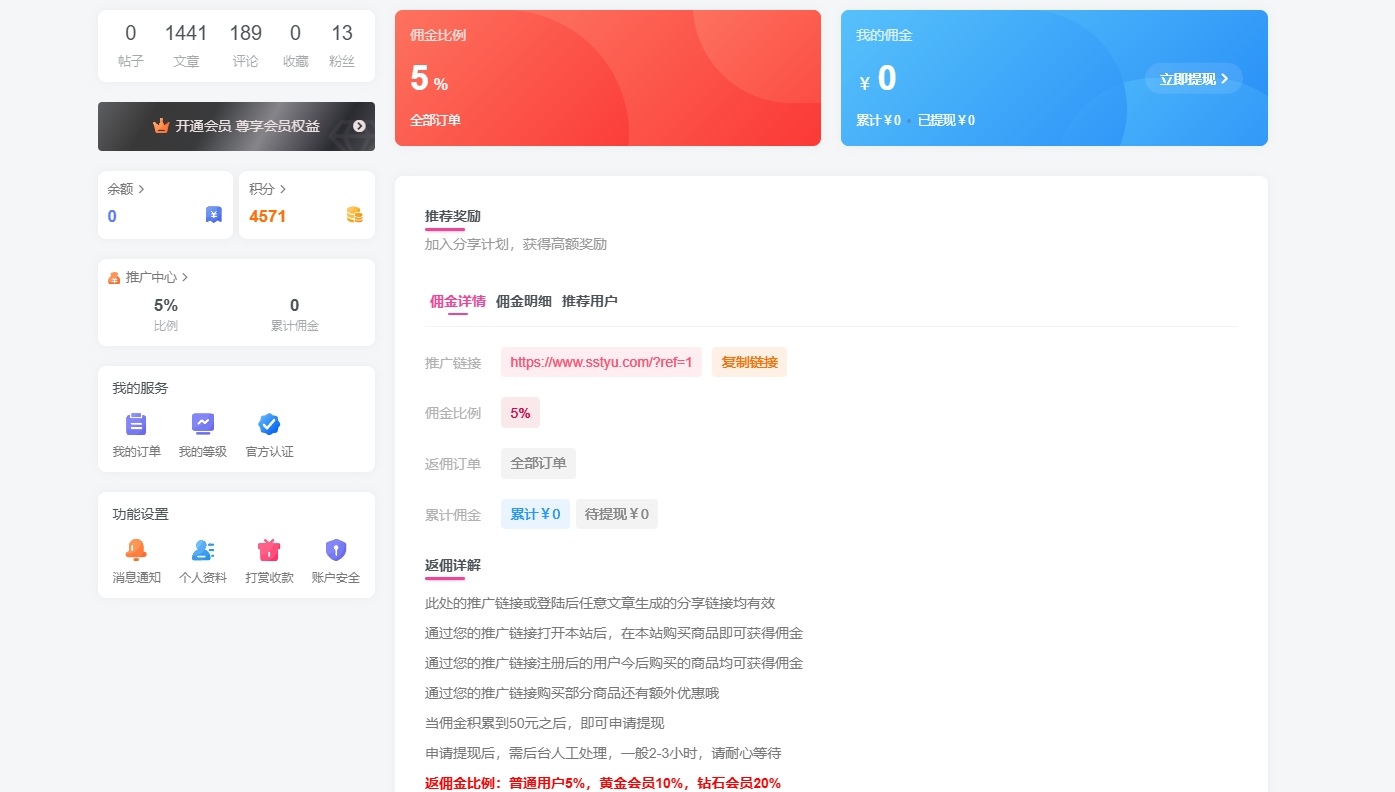The height and width of the screenshot is (792, 1395).
Task: Switch to the 推荐用户 tab
Action: pos(592,300)
